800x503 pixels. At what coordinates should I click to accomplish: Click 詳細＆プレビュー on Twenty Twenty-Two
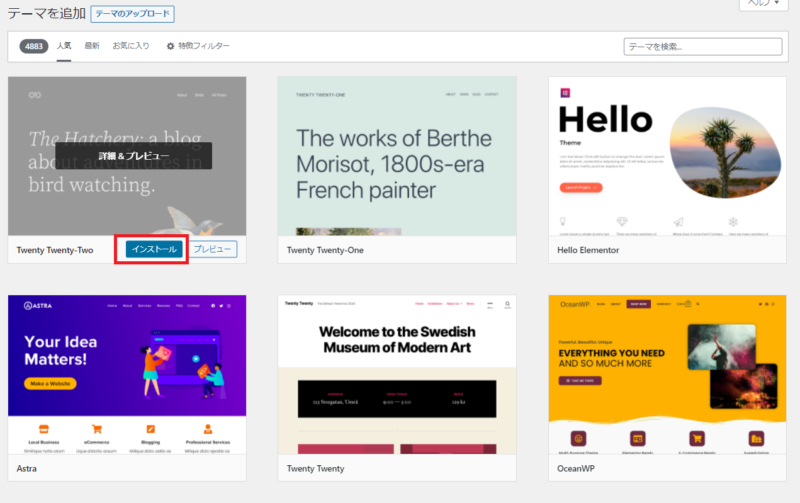[134, 156]
